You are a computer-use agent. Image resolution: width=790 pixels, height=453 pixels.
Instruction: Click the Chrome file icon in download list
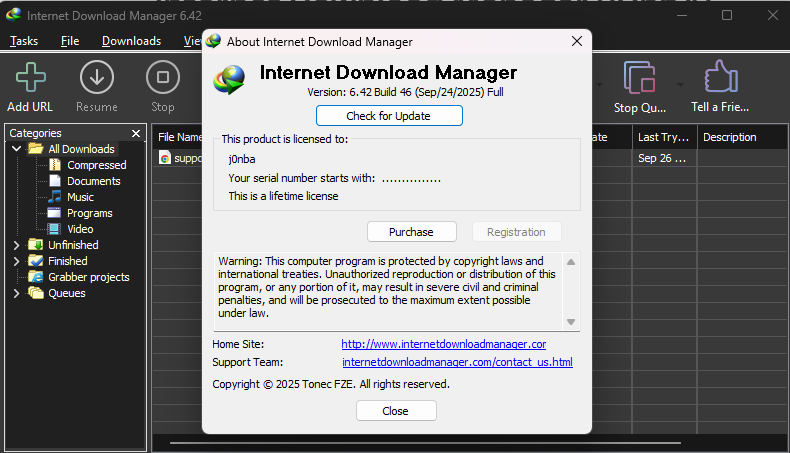point(165,158)
